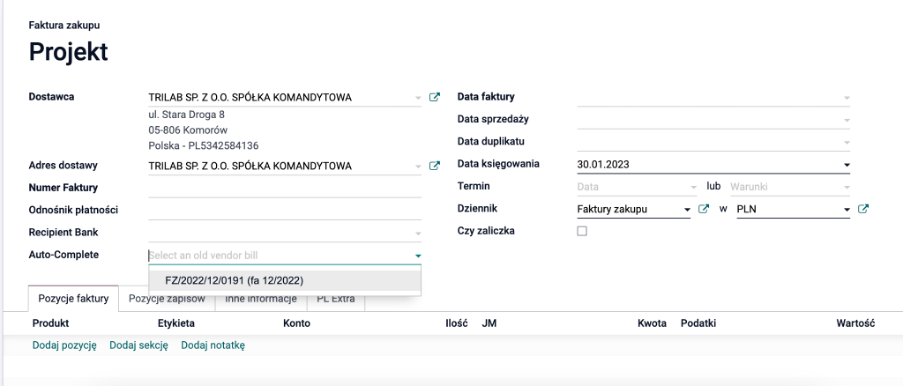This screenshot has width=904, height=386.
Task: Open external link for Adres dostawy
Action: [x=434, y=166]
